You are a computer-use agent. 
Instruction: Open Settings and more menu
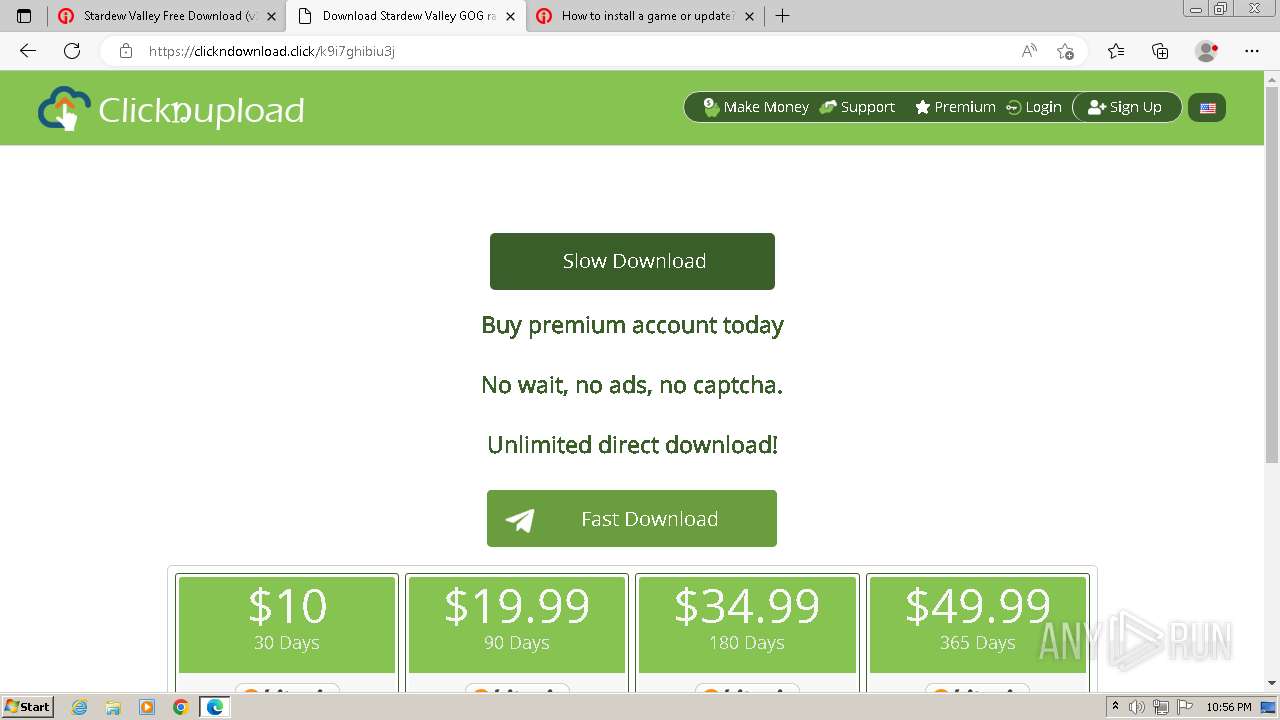click(1252, 51)
